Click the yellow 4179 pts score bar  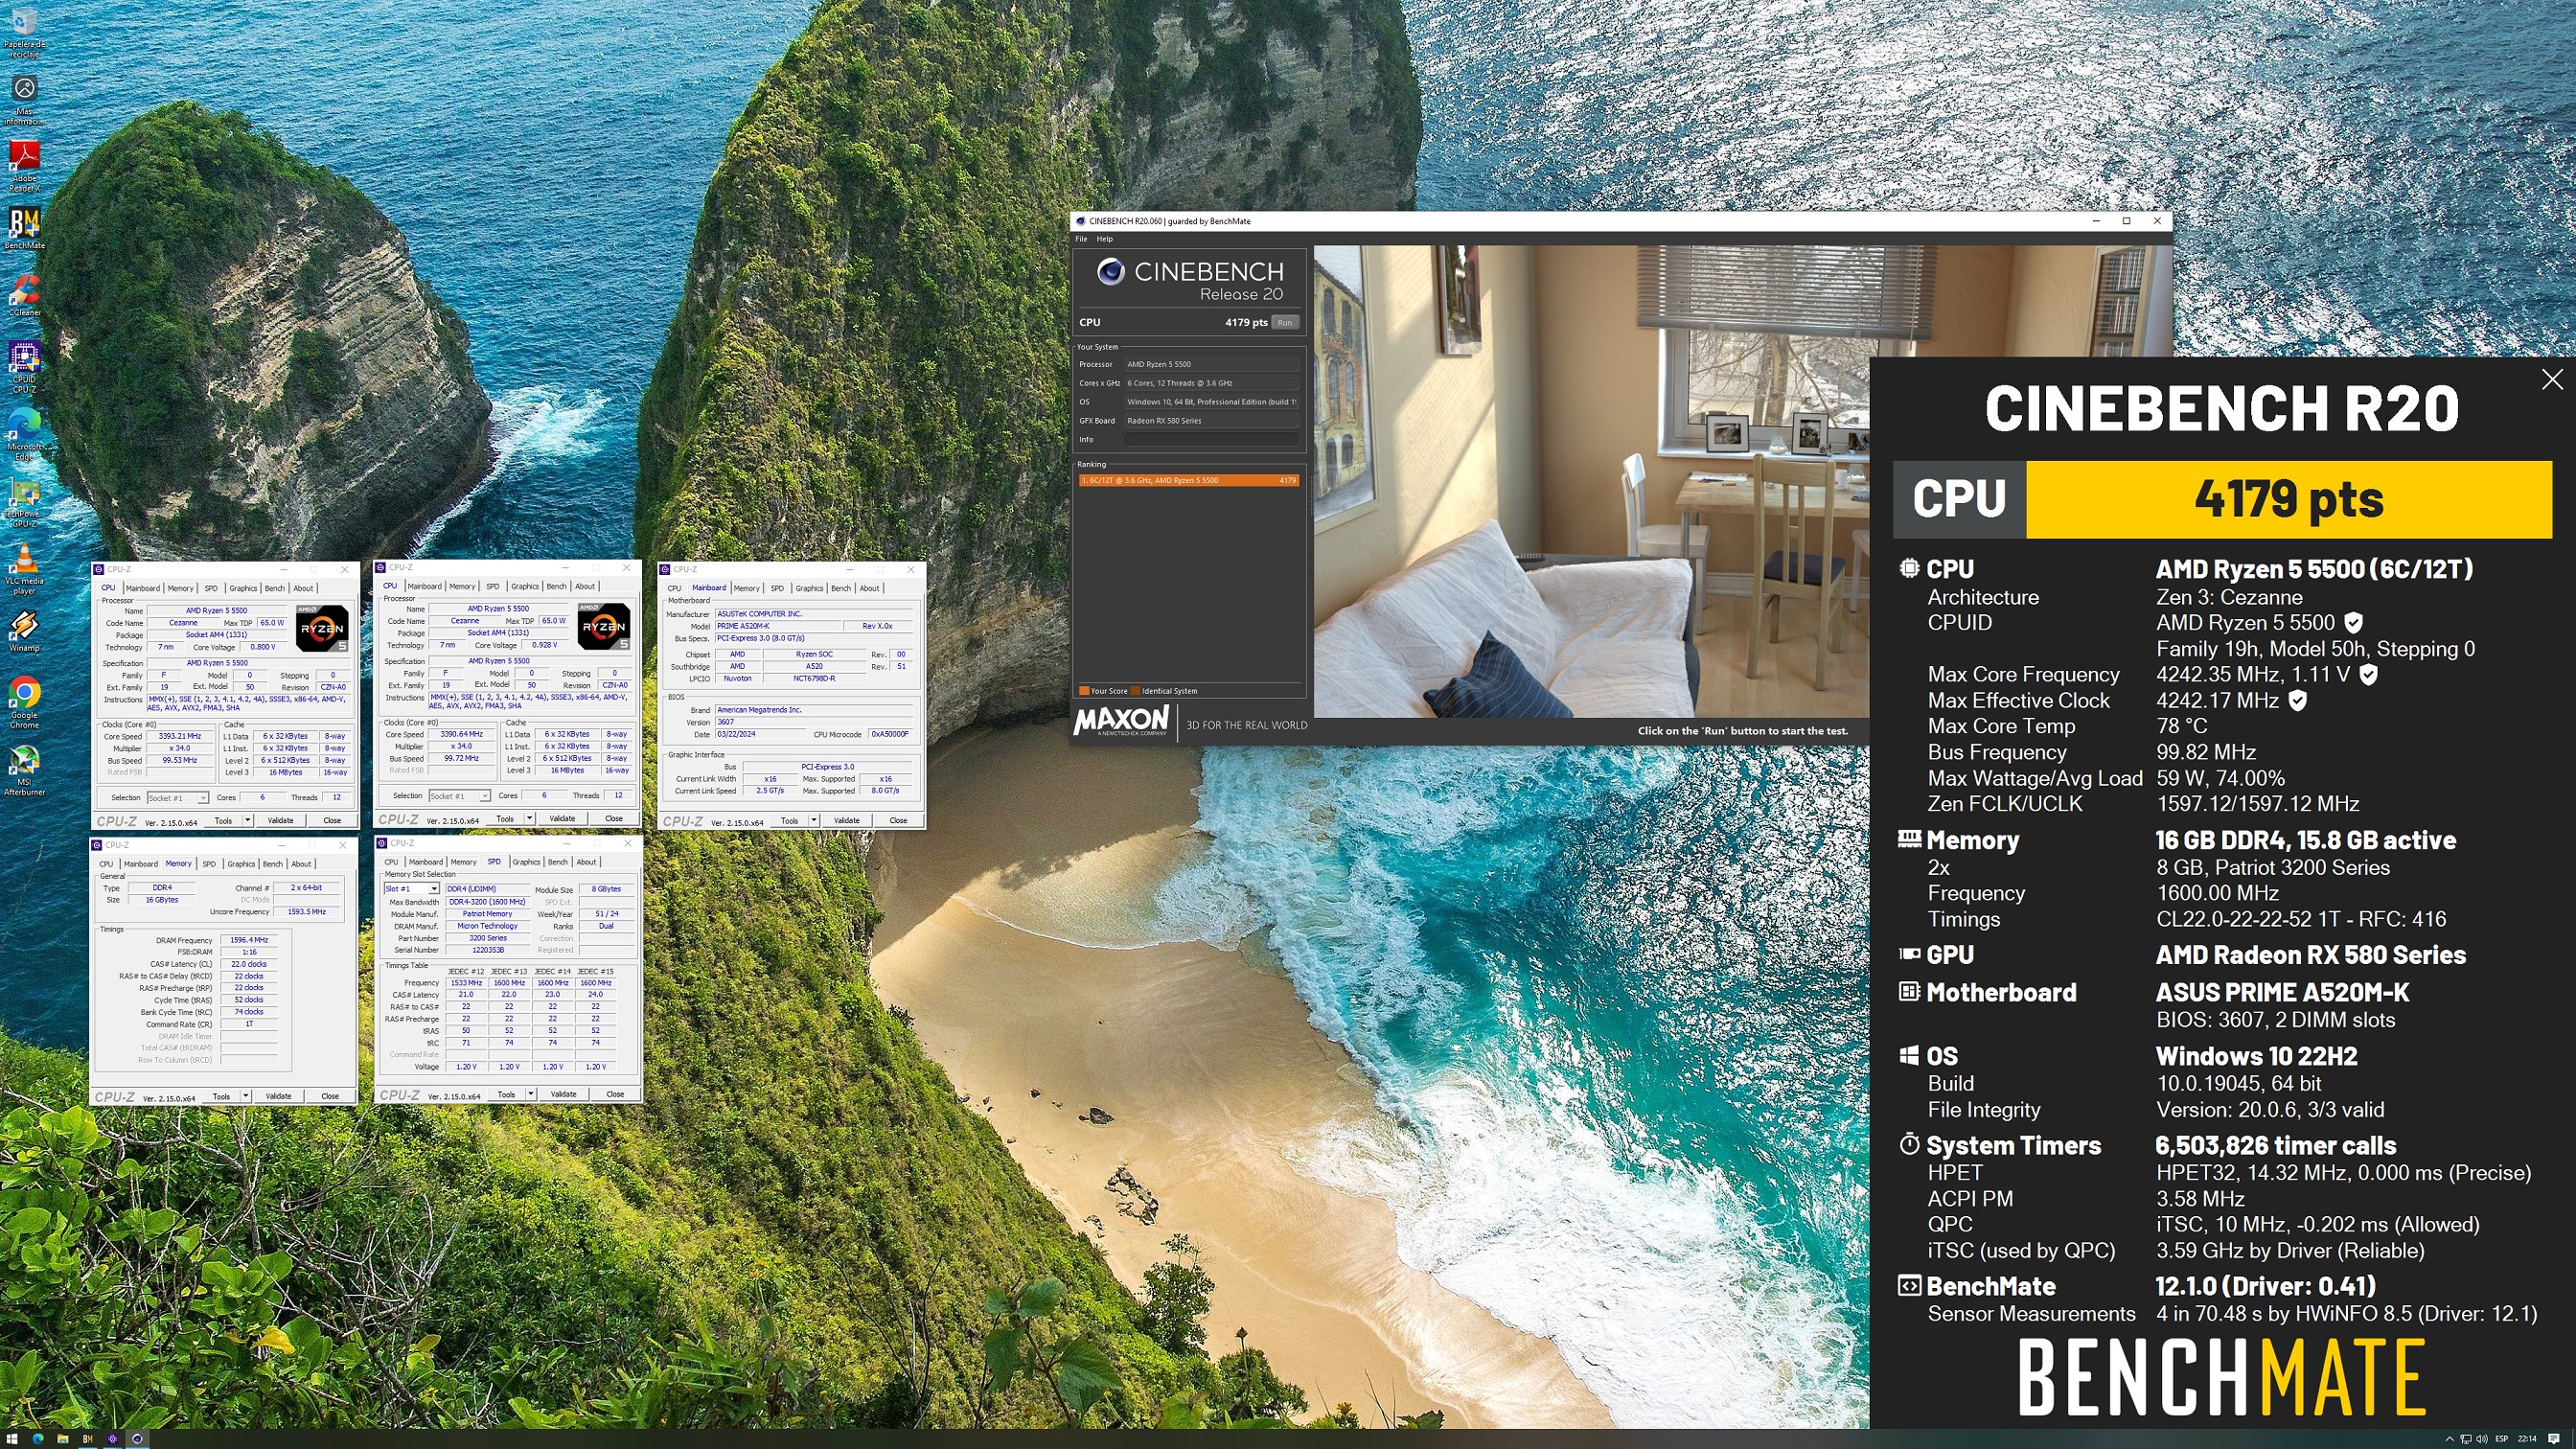pos(2288,499)
